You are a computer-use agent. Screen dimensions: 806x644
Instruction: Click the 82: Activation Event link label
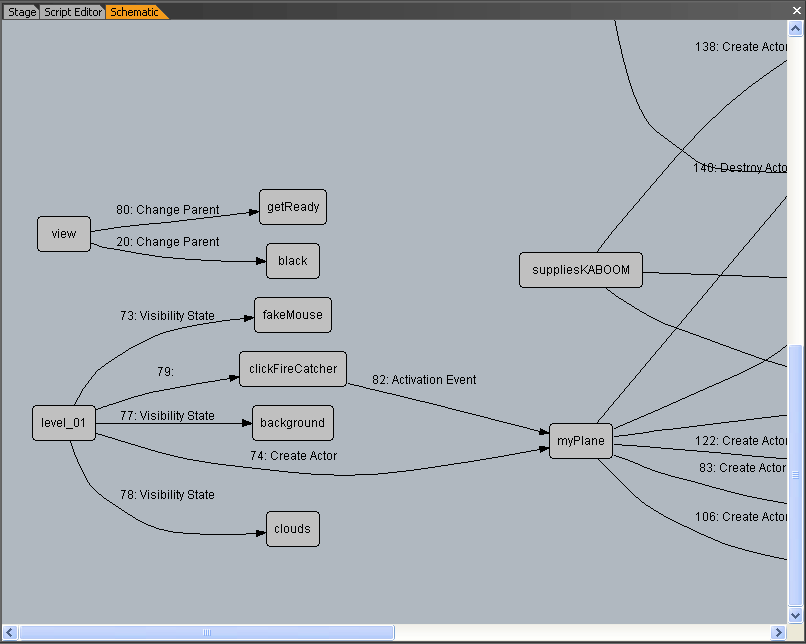tap(424, 380)
